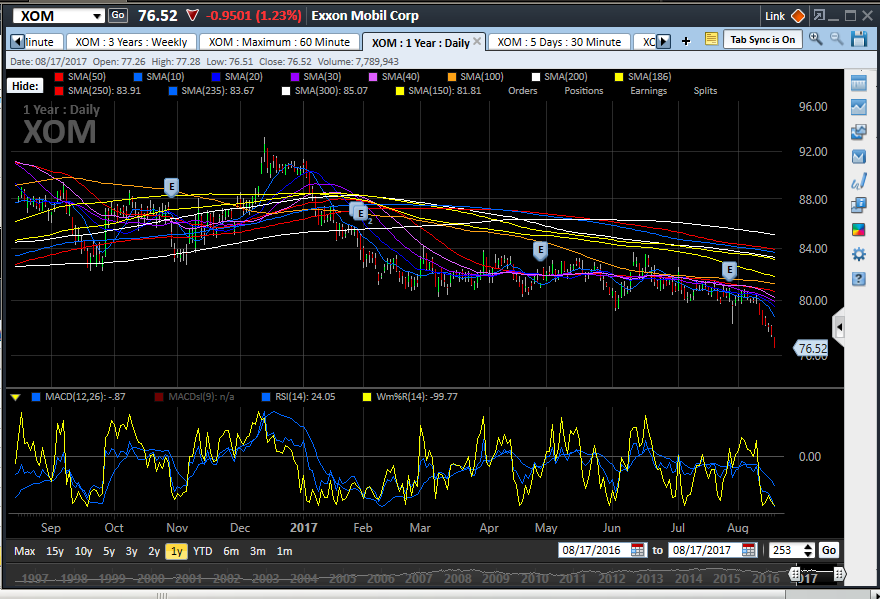880x599 pixels.
Task: Click Go button beside date range
Action: pyautogui.click(x=829, y=550)
